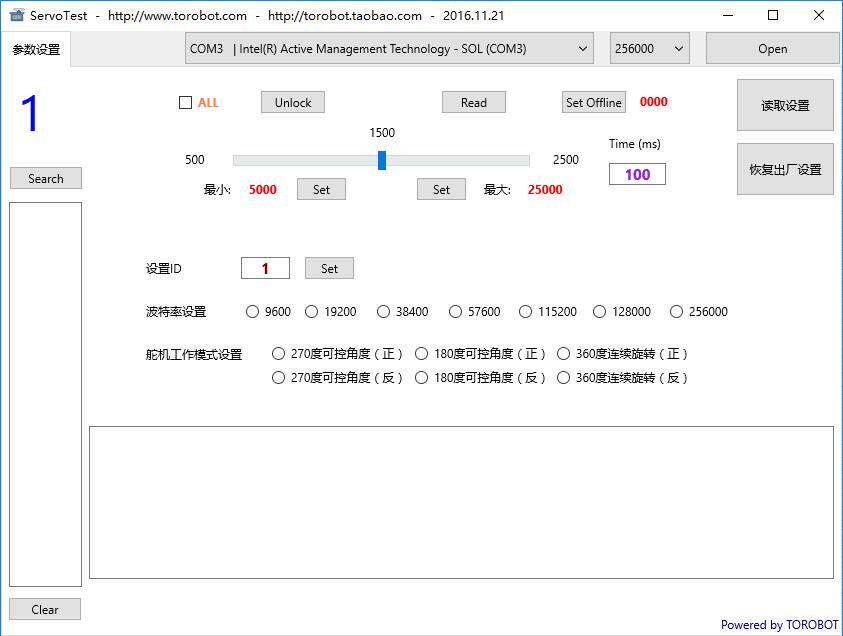Minimize the ServoTest window
Image resolution: width=843 pixels, height=636 pixels.
point(728,15)
